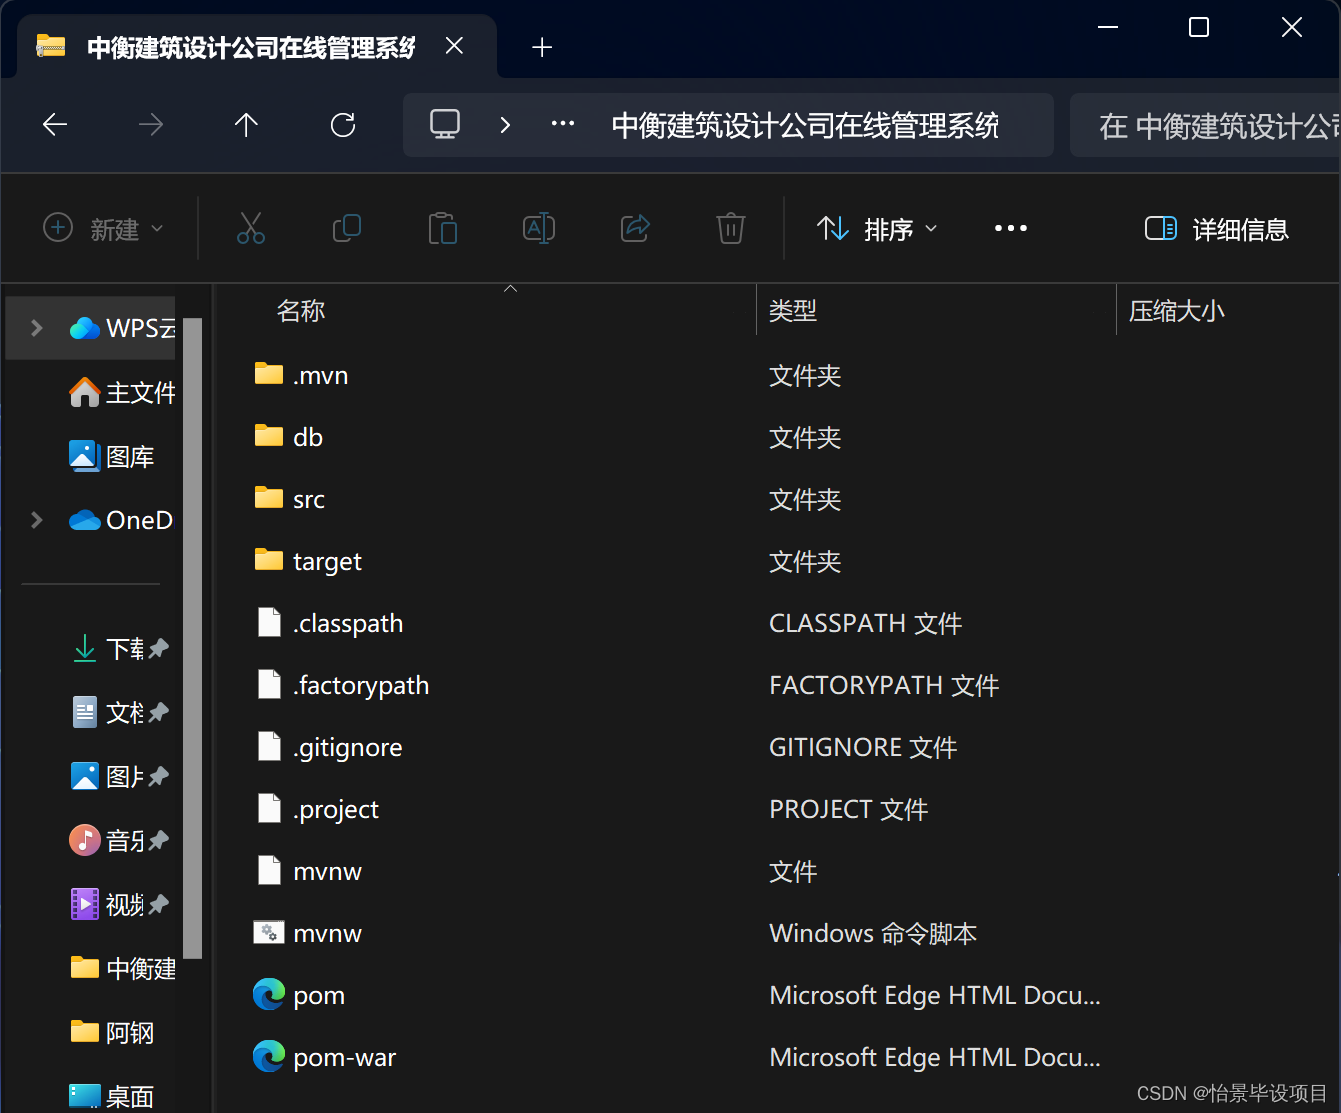The width and height of the screenshot is (1341, 1113).
Task: Click the Delete trash icon
Action: pos(731,229)
